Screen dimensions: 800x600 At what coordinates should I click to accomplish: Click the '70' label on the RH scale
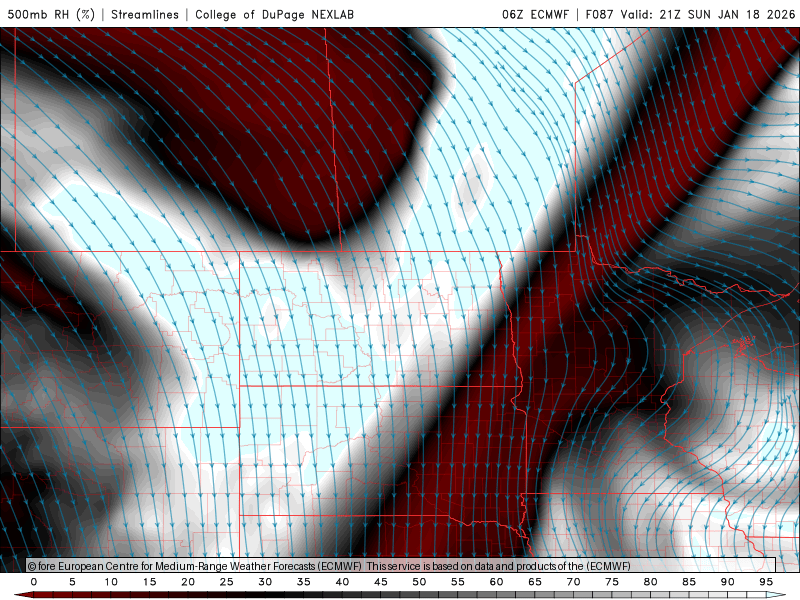click(x=573, y=582)
